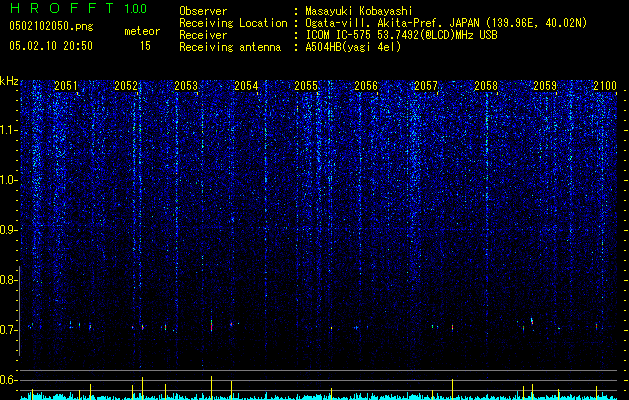Image resolution: width=629 pixels, height=400 pixels.
Task: Click the 2056 time axis marker
Action: [x=366, y=86]
